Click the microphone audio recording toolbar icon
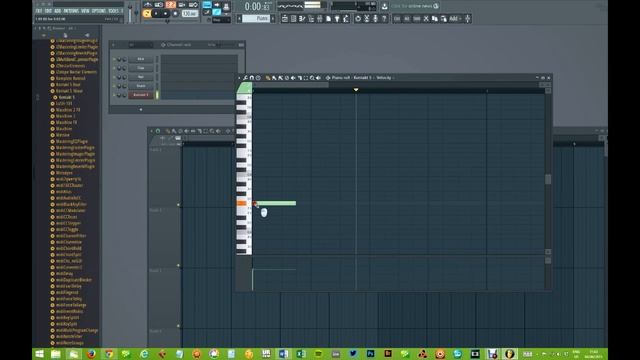Image resolution: width=640 pixels, height=360 pixels. pyautogui.click(x=375, y=18)
